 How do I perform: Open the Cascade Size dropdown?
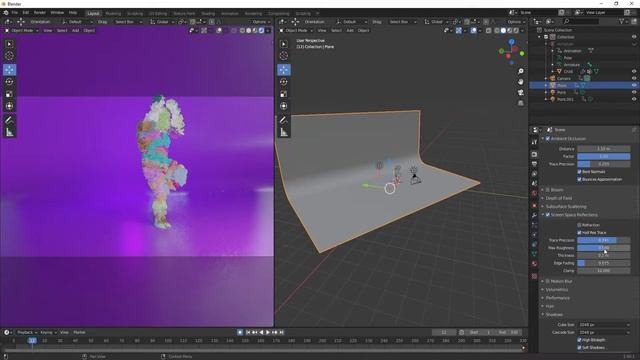point(604,333)
